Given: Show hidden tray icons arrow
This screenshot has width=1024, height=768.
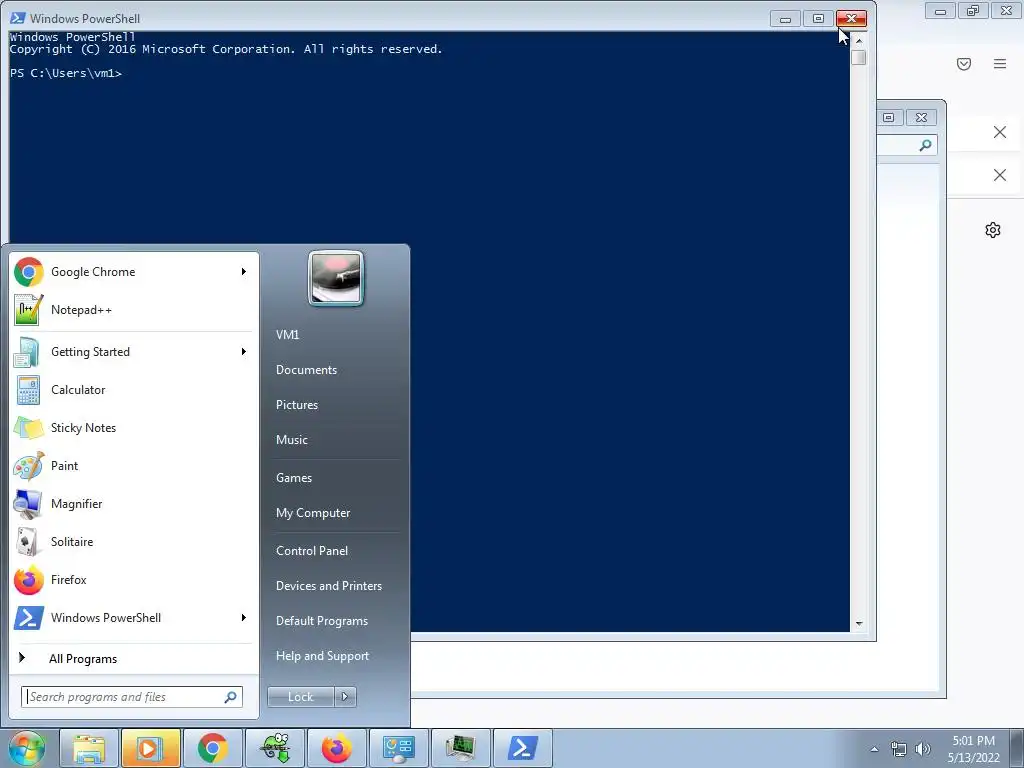Looking at the screenshot, I should coord(874,749).
